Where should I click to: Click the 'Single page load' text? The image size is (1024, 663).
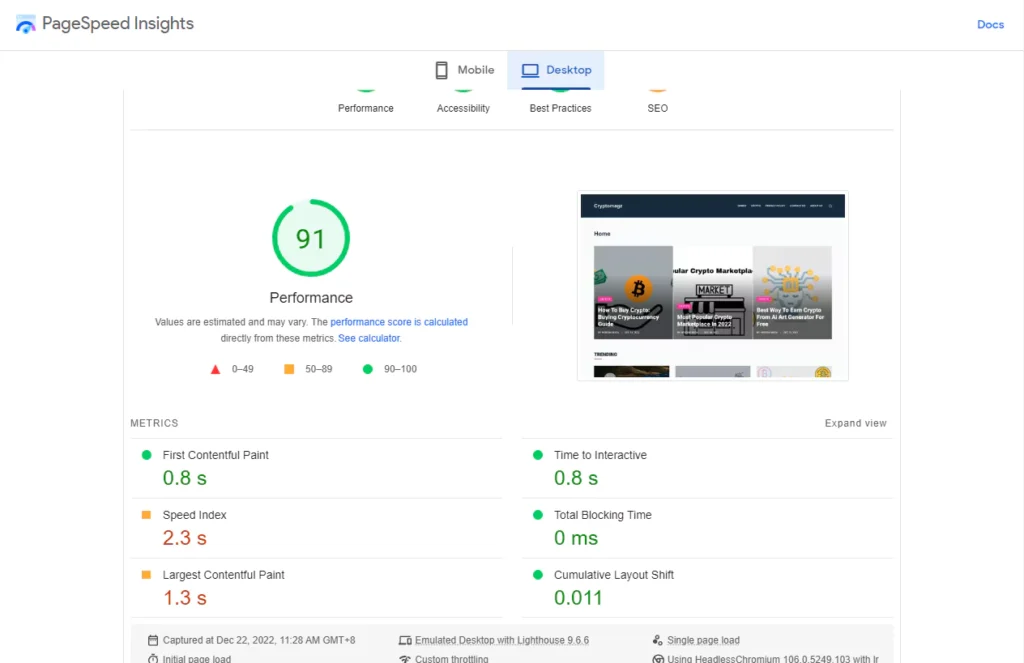point(703,640)
